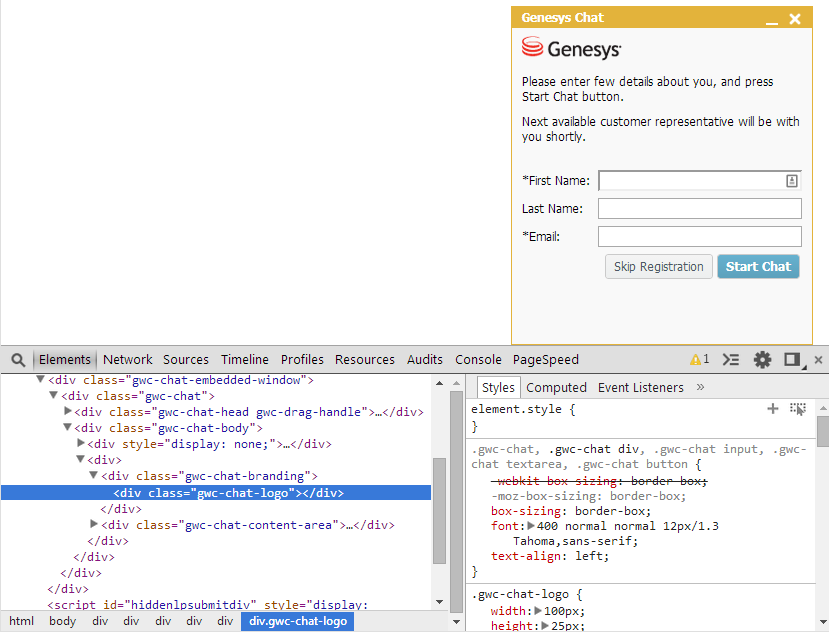Click Skip Registration button
Viewport: 829px width, 632px height.
(659, 267)
